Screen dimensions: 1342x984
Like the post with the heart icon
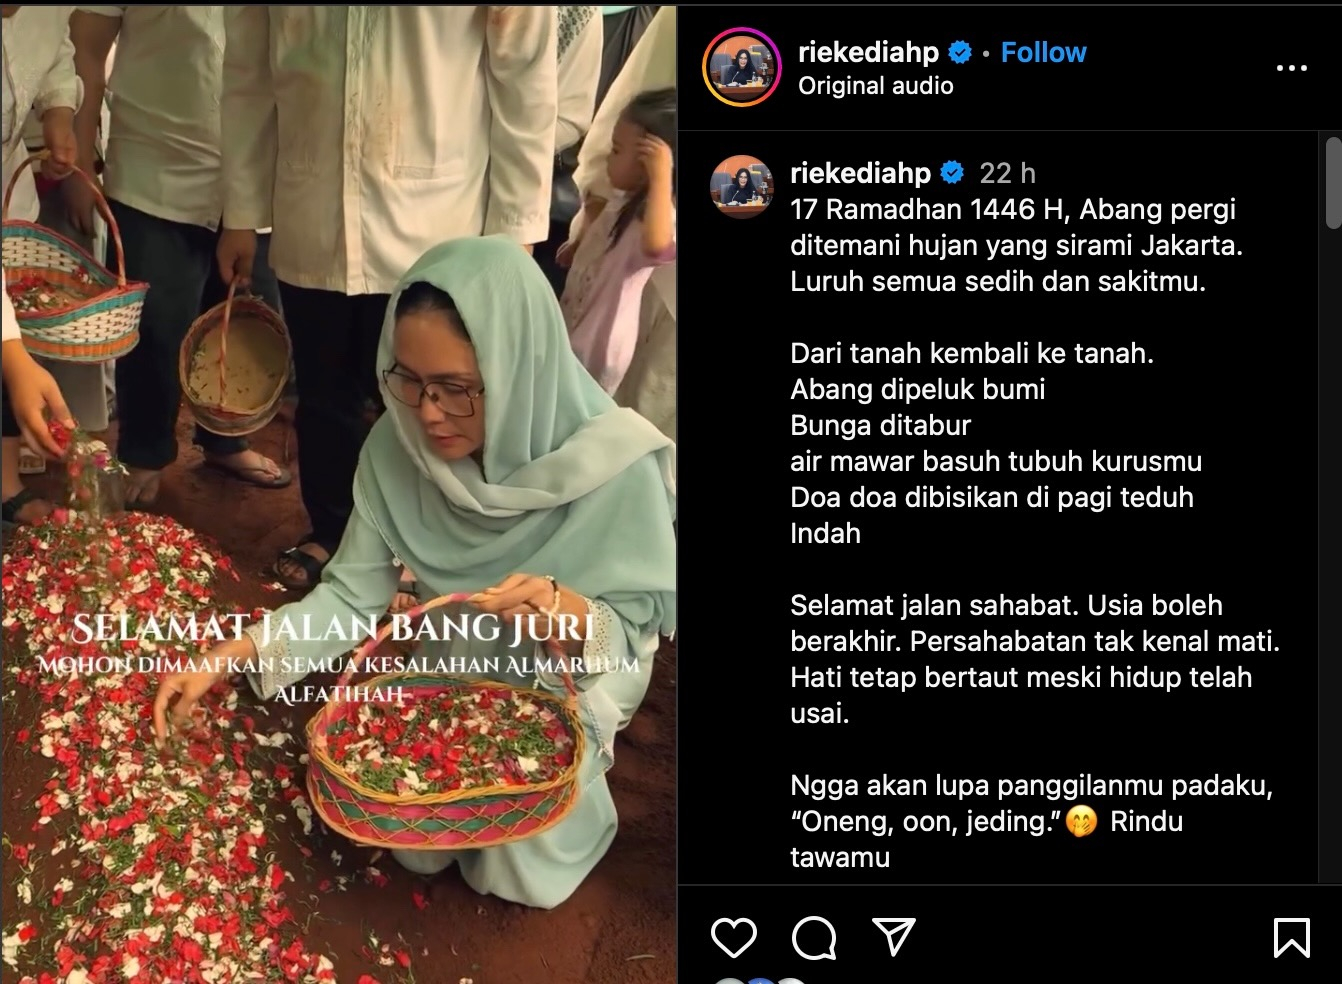(733, 938)
